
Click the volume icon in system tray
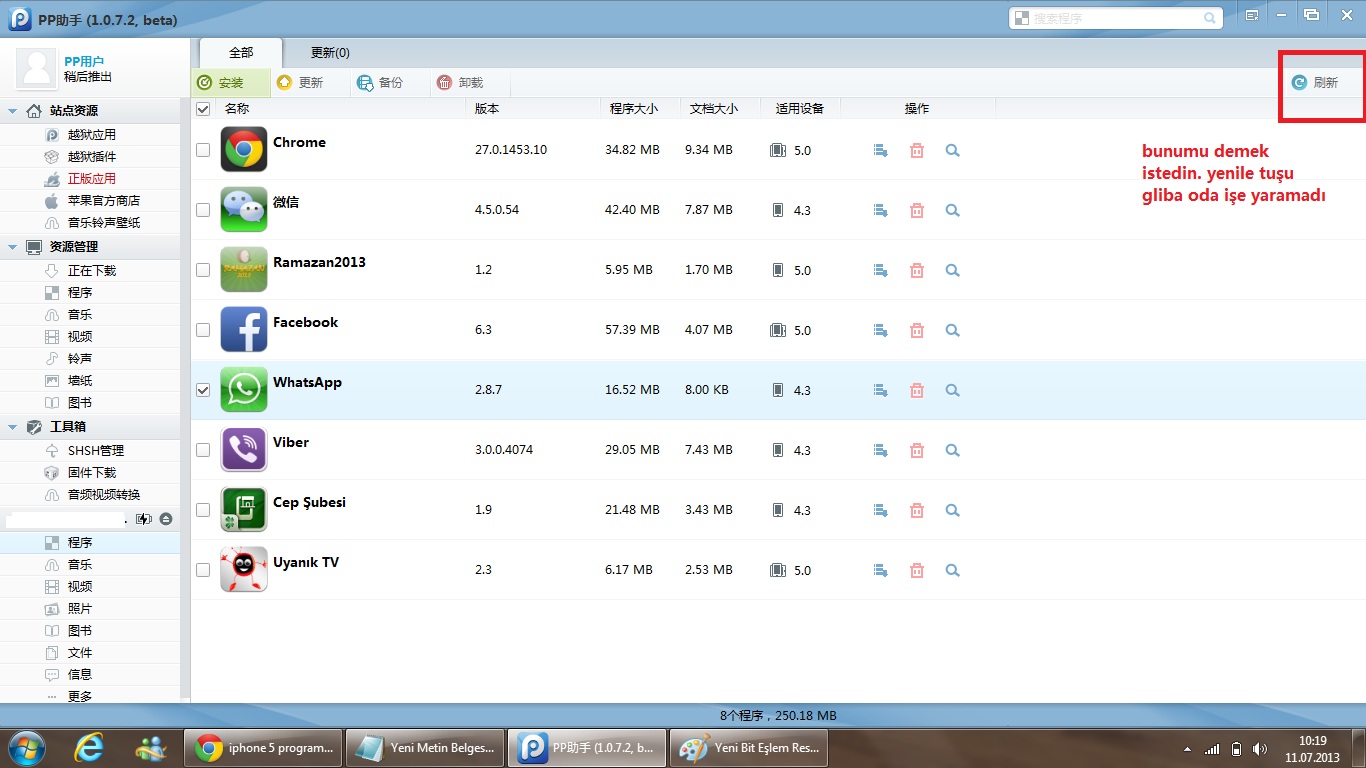pyautogui.click(x=1260, y=749)
